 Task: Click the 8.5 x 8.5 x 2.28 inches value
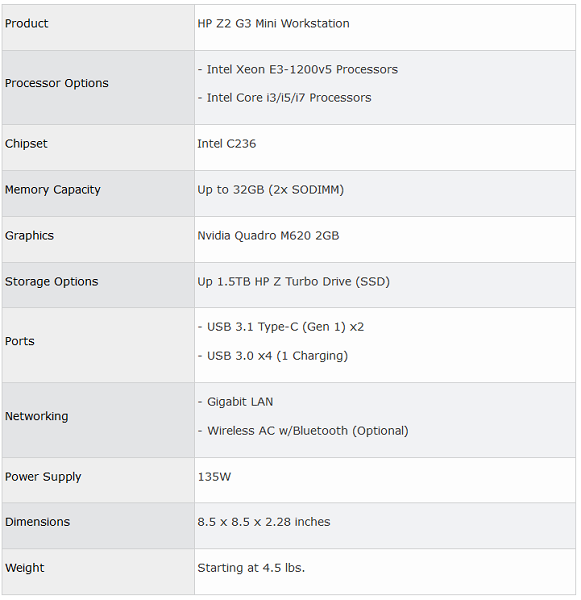[x=264, y=522]
